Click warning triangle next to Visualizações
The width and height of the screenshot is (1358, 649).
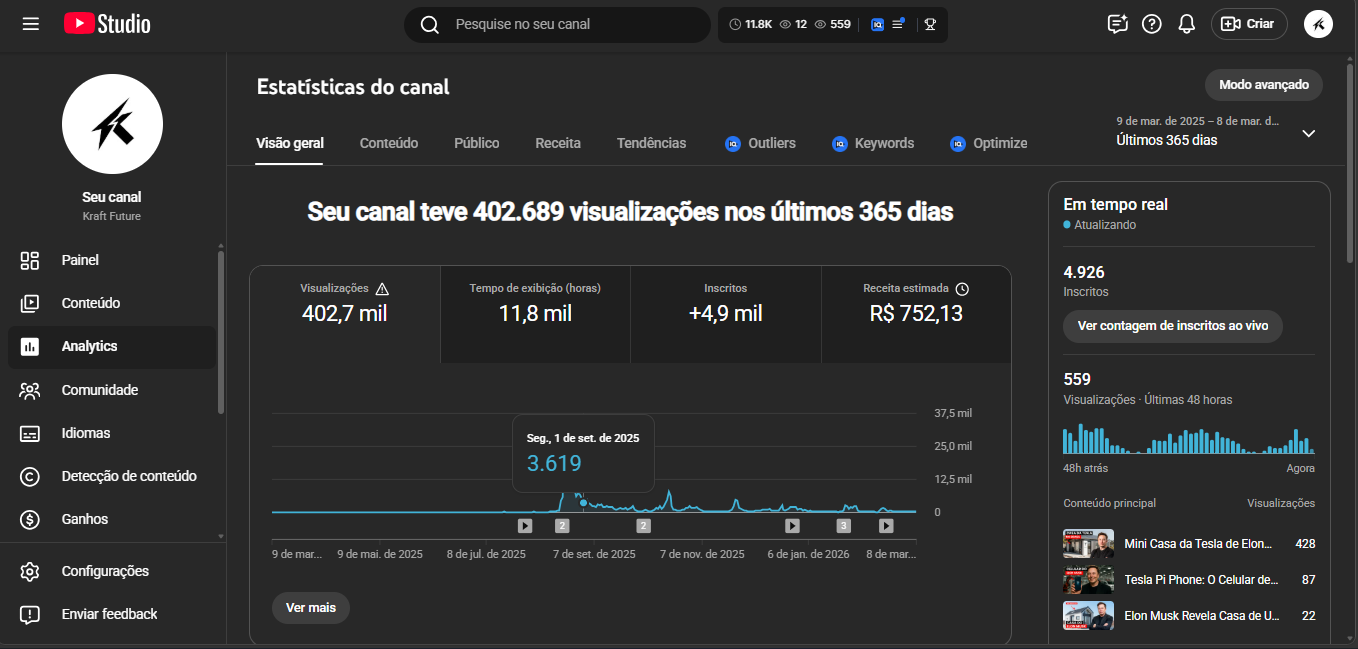point(382,288)
